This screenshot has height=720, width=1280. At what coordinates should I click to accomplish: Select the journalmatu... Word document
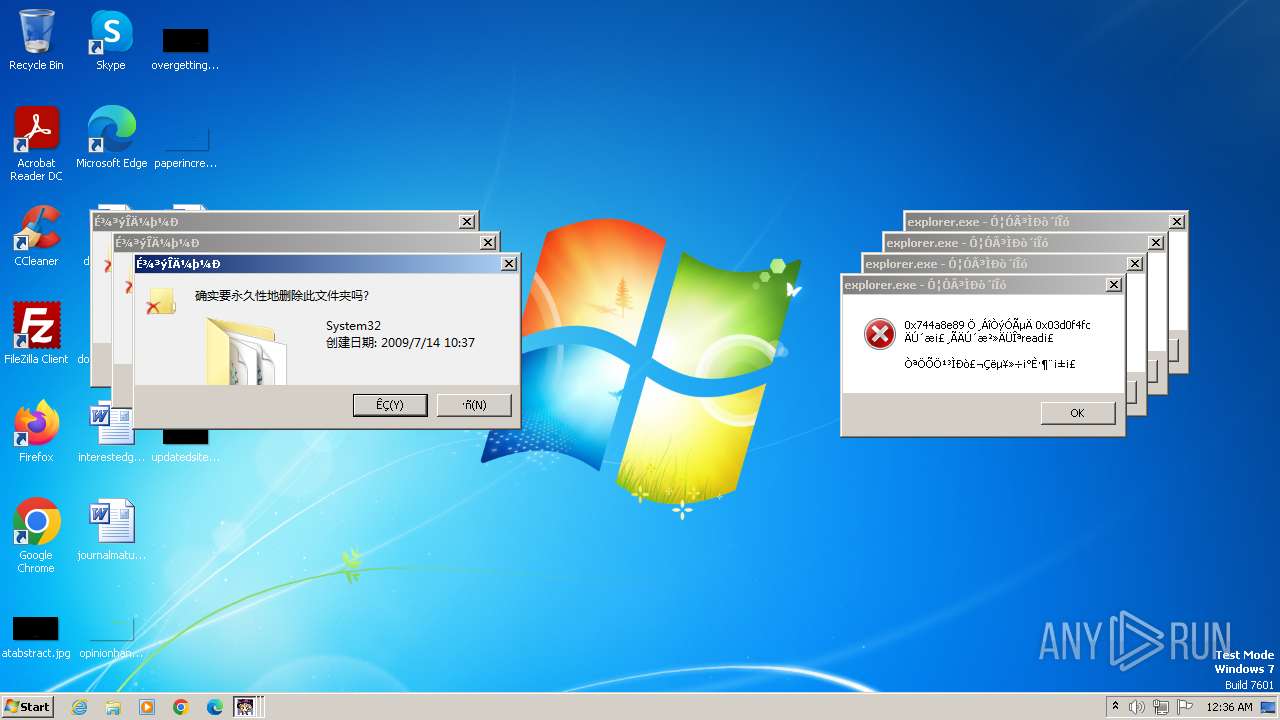(111, 530)
